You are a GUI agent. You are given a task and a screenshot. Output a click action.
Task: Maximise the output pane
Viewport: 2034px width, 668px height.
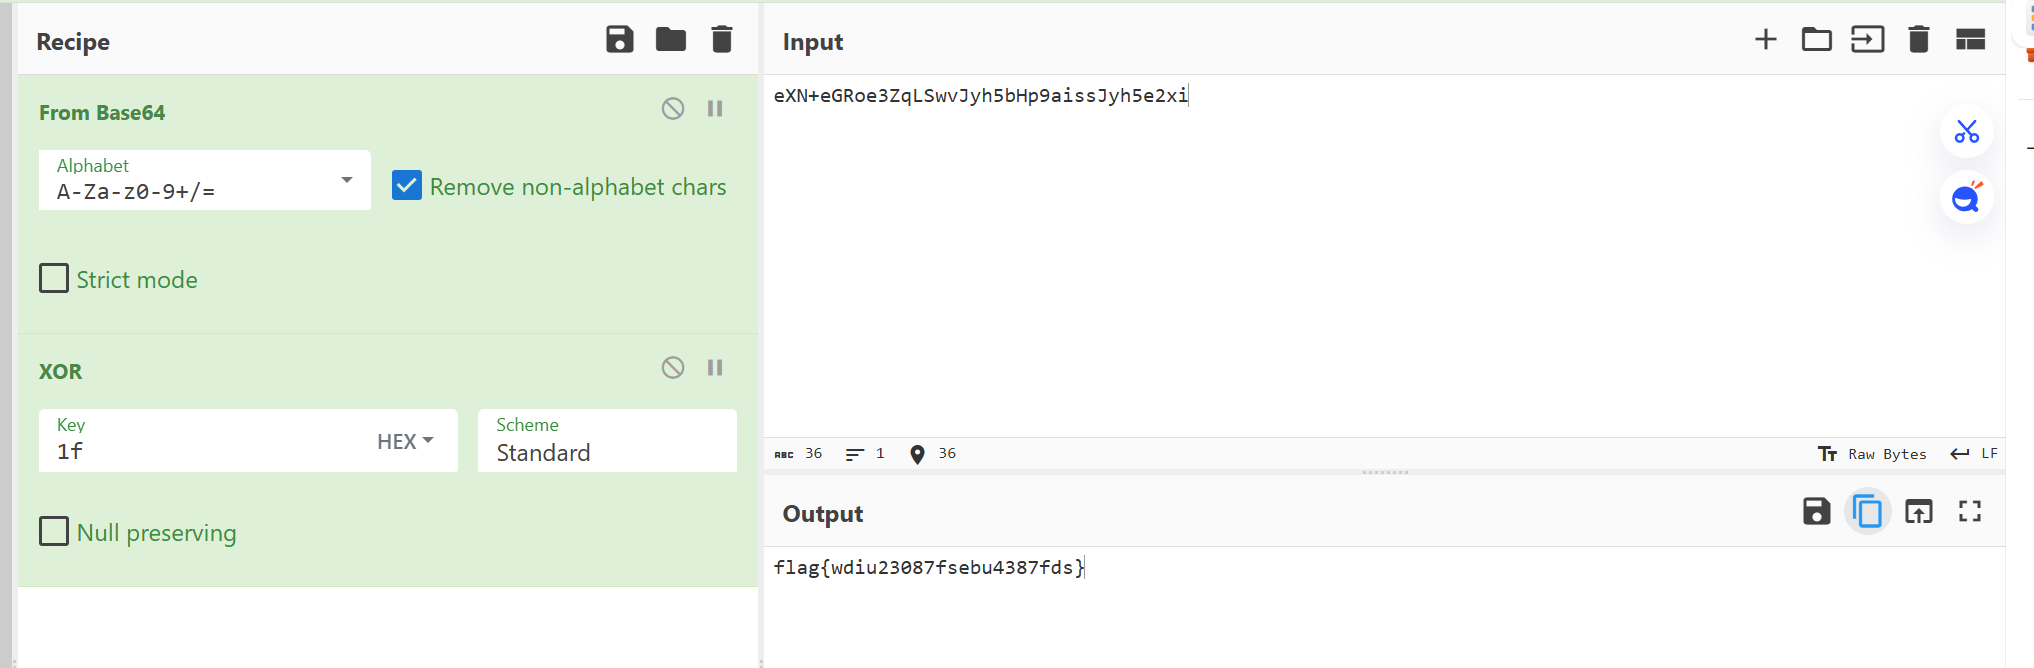[1969, 512]
